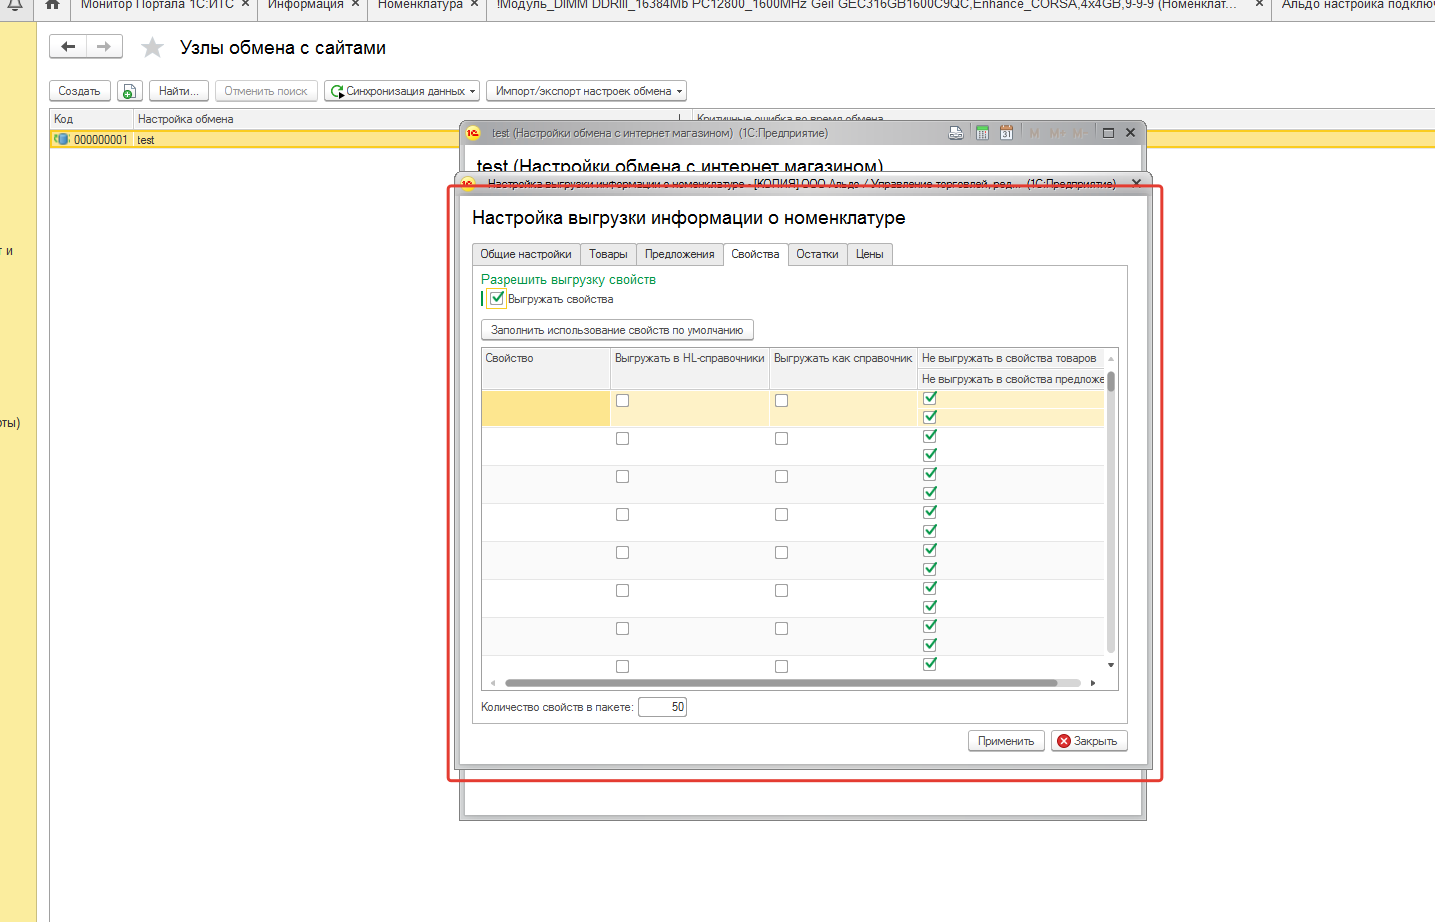Open the Остатки tab

click(x=817, y=254)
